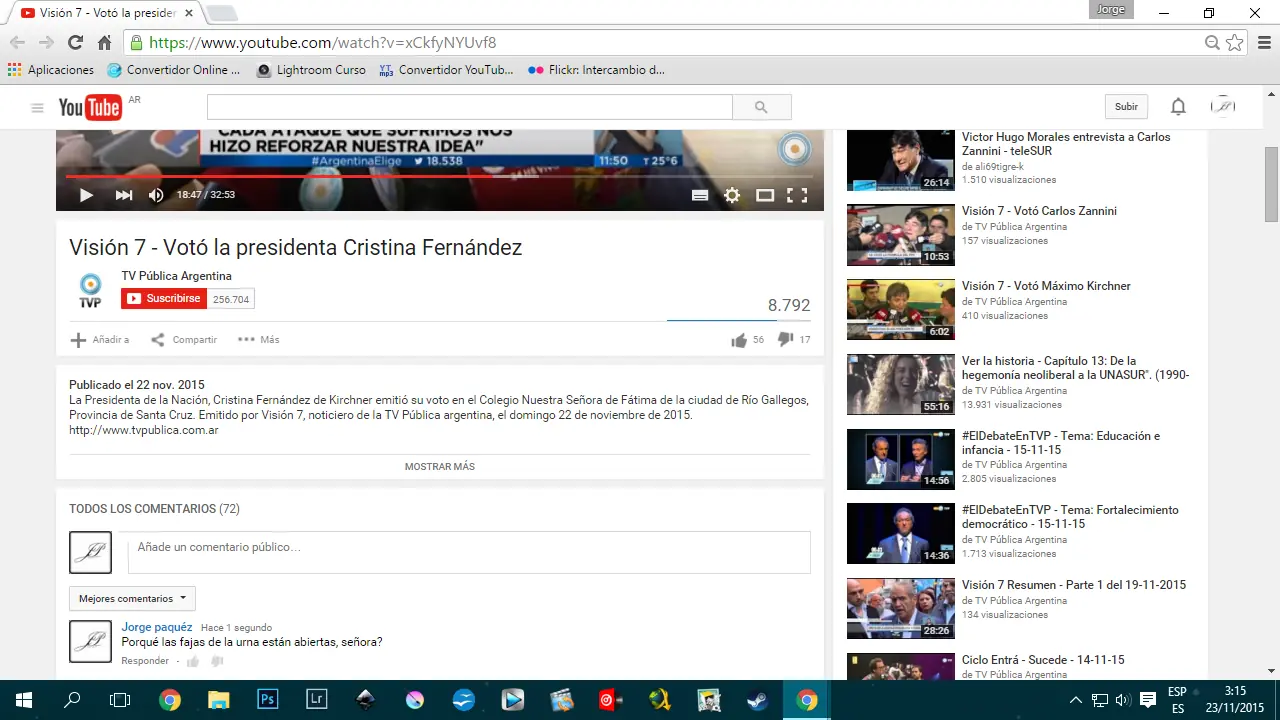This screenshot has width=1280, height=720.
Task: Seek along the red video progress bar
Action: pyautogui.click(x=440, y=176)
